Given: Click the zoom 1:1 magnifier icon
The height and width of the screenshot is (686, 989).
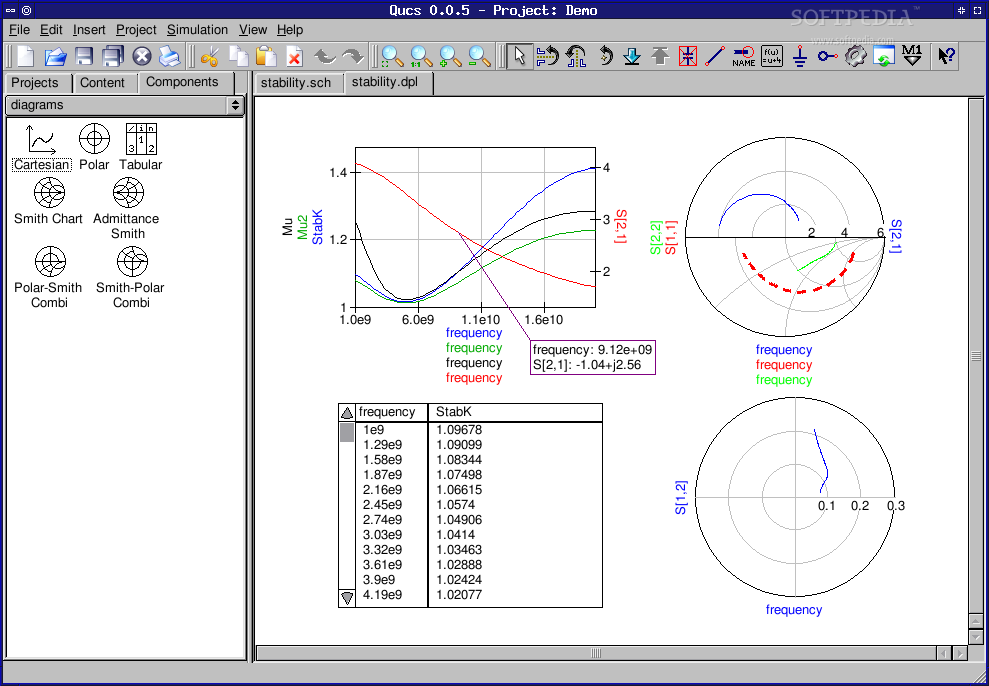Looking at the screenshot, I should tap(421, 56).
